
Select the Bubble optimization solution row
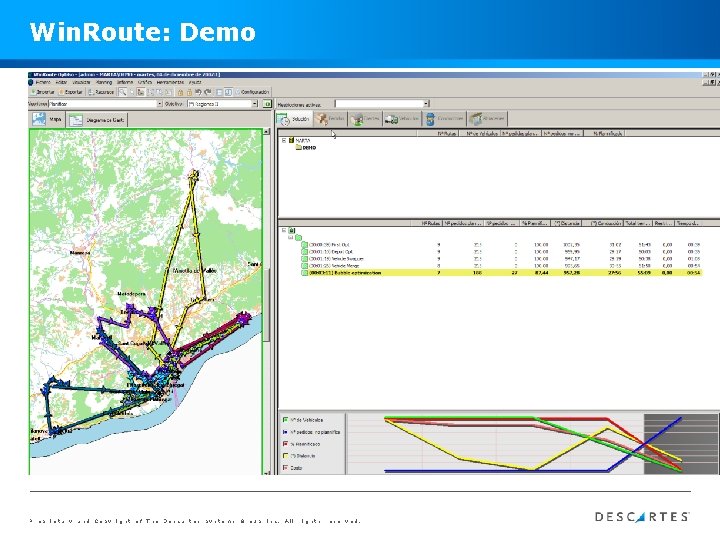coord(501,273)
